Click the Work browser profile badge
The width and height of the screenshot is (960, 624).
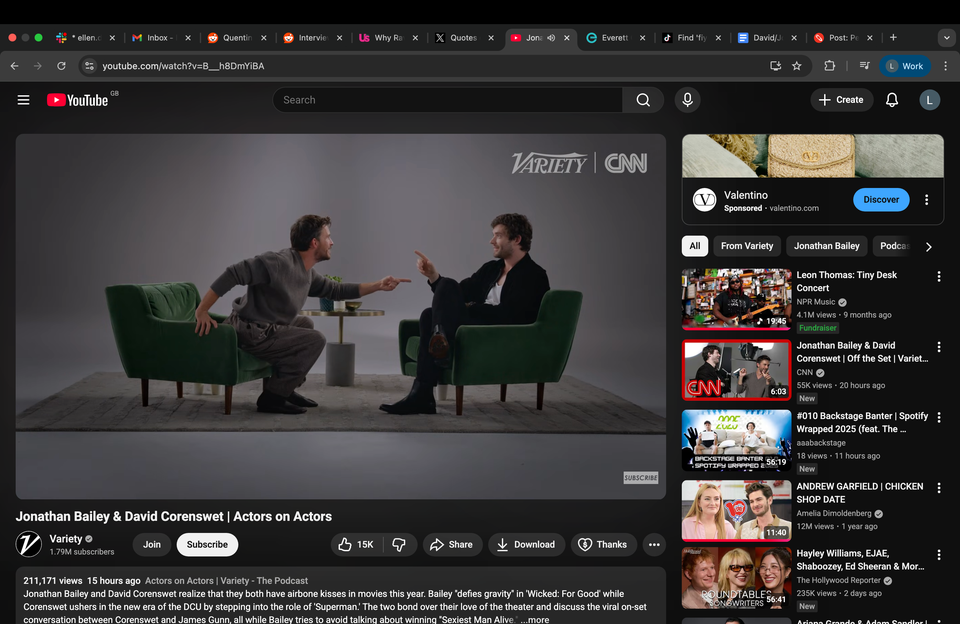[x=905, y=66]
